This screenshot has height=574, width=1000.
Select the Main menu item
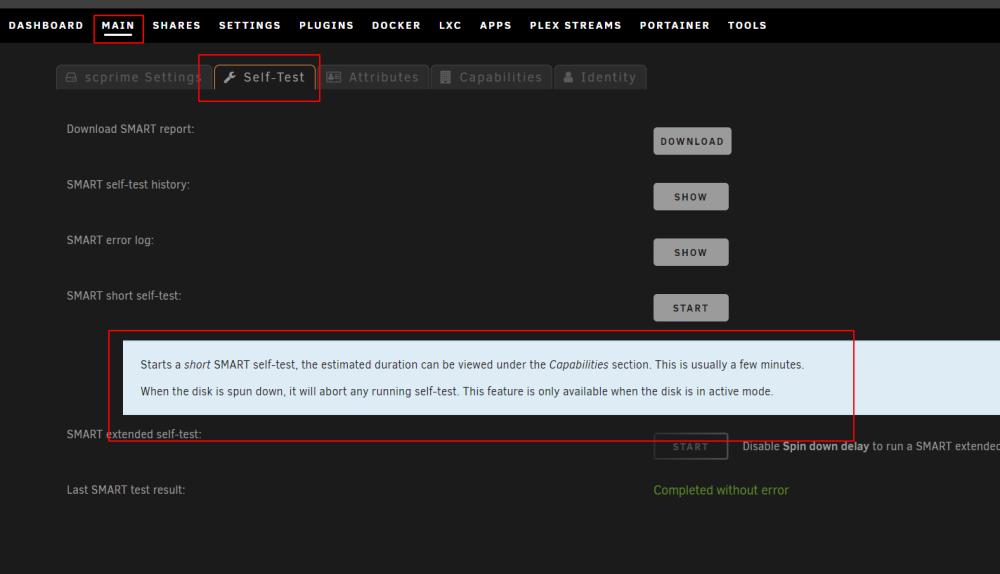click(x=118, y=26)
